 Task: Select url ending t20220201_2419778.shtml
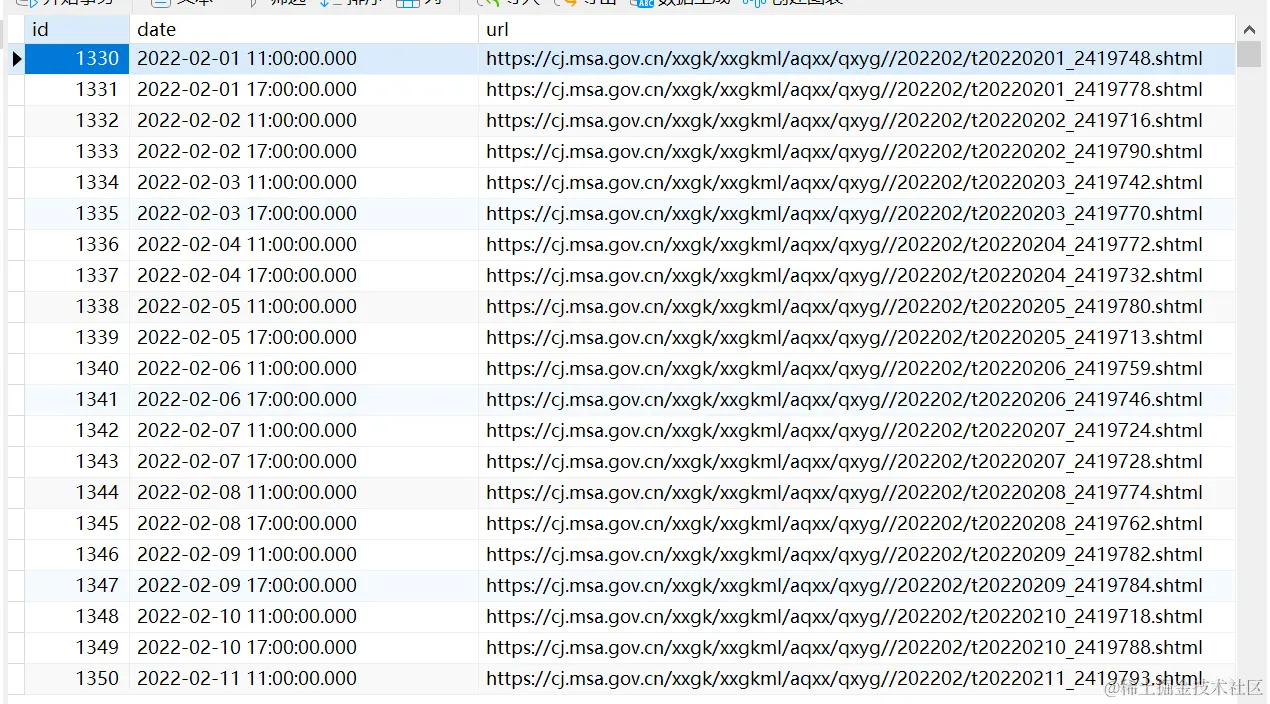click(x=857, y=90)
